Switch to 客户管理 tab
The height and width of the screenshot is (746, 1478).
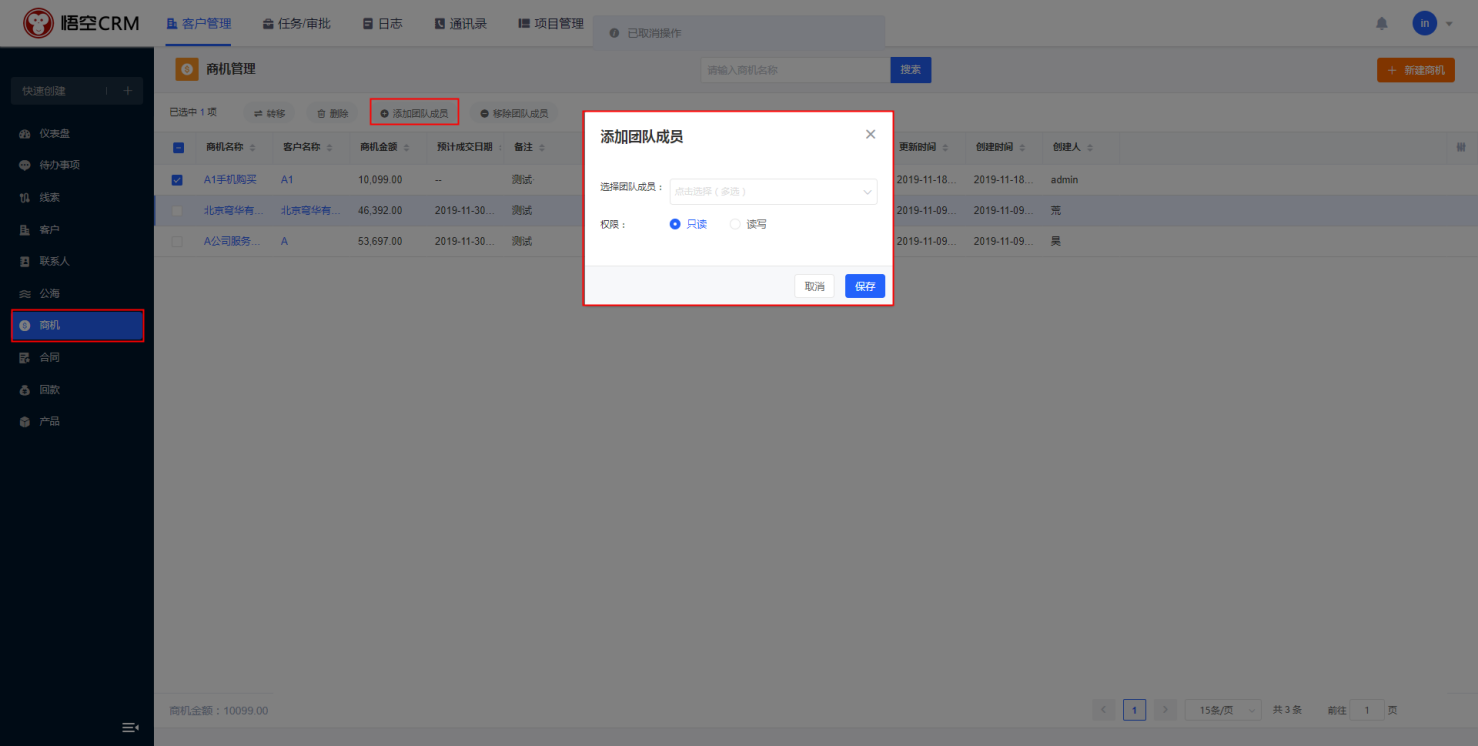(198, 23)
